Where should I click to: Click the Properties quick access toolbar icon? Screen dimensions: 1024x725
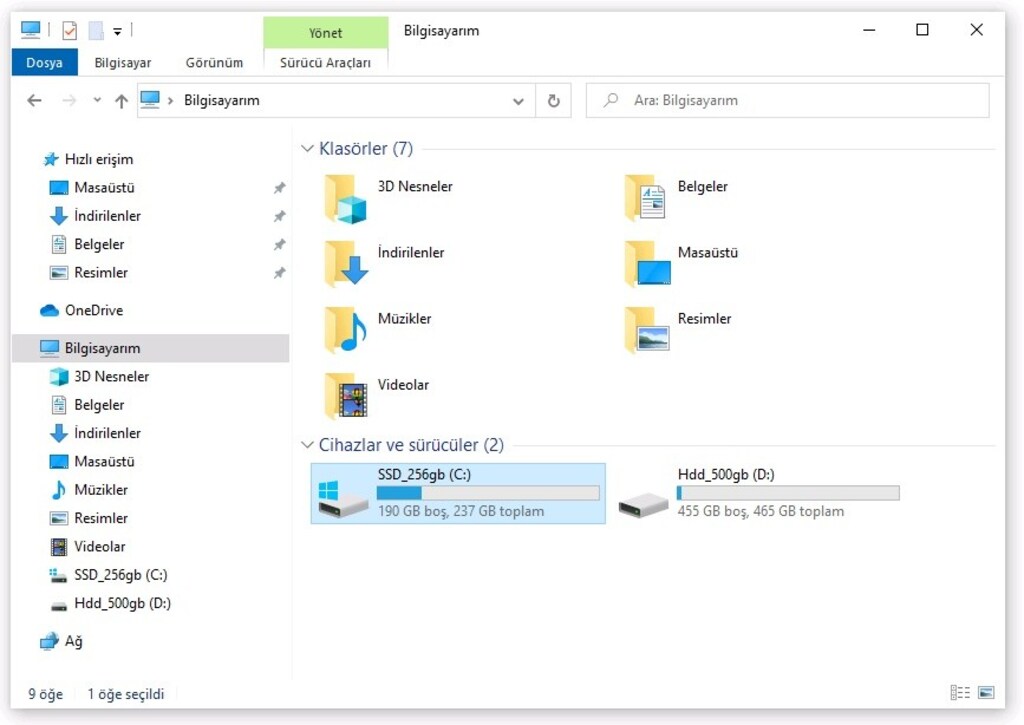69,30
